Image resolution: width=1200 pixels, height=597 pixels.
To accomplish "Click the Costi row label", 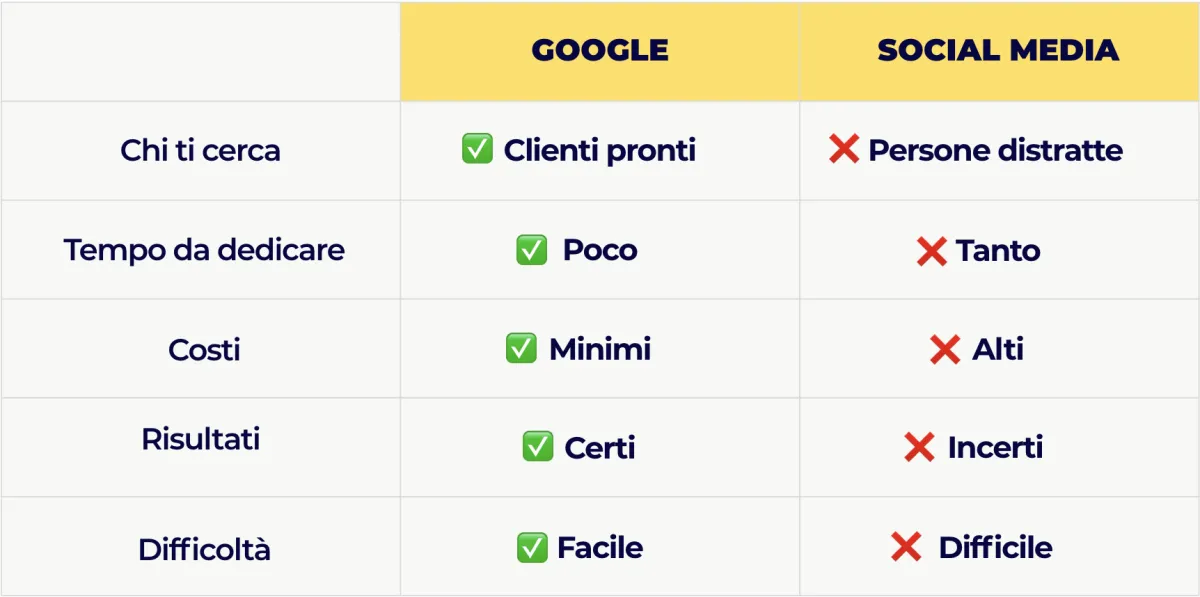I will [204, 350].
